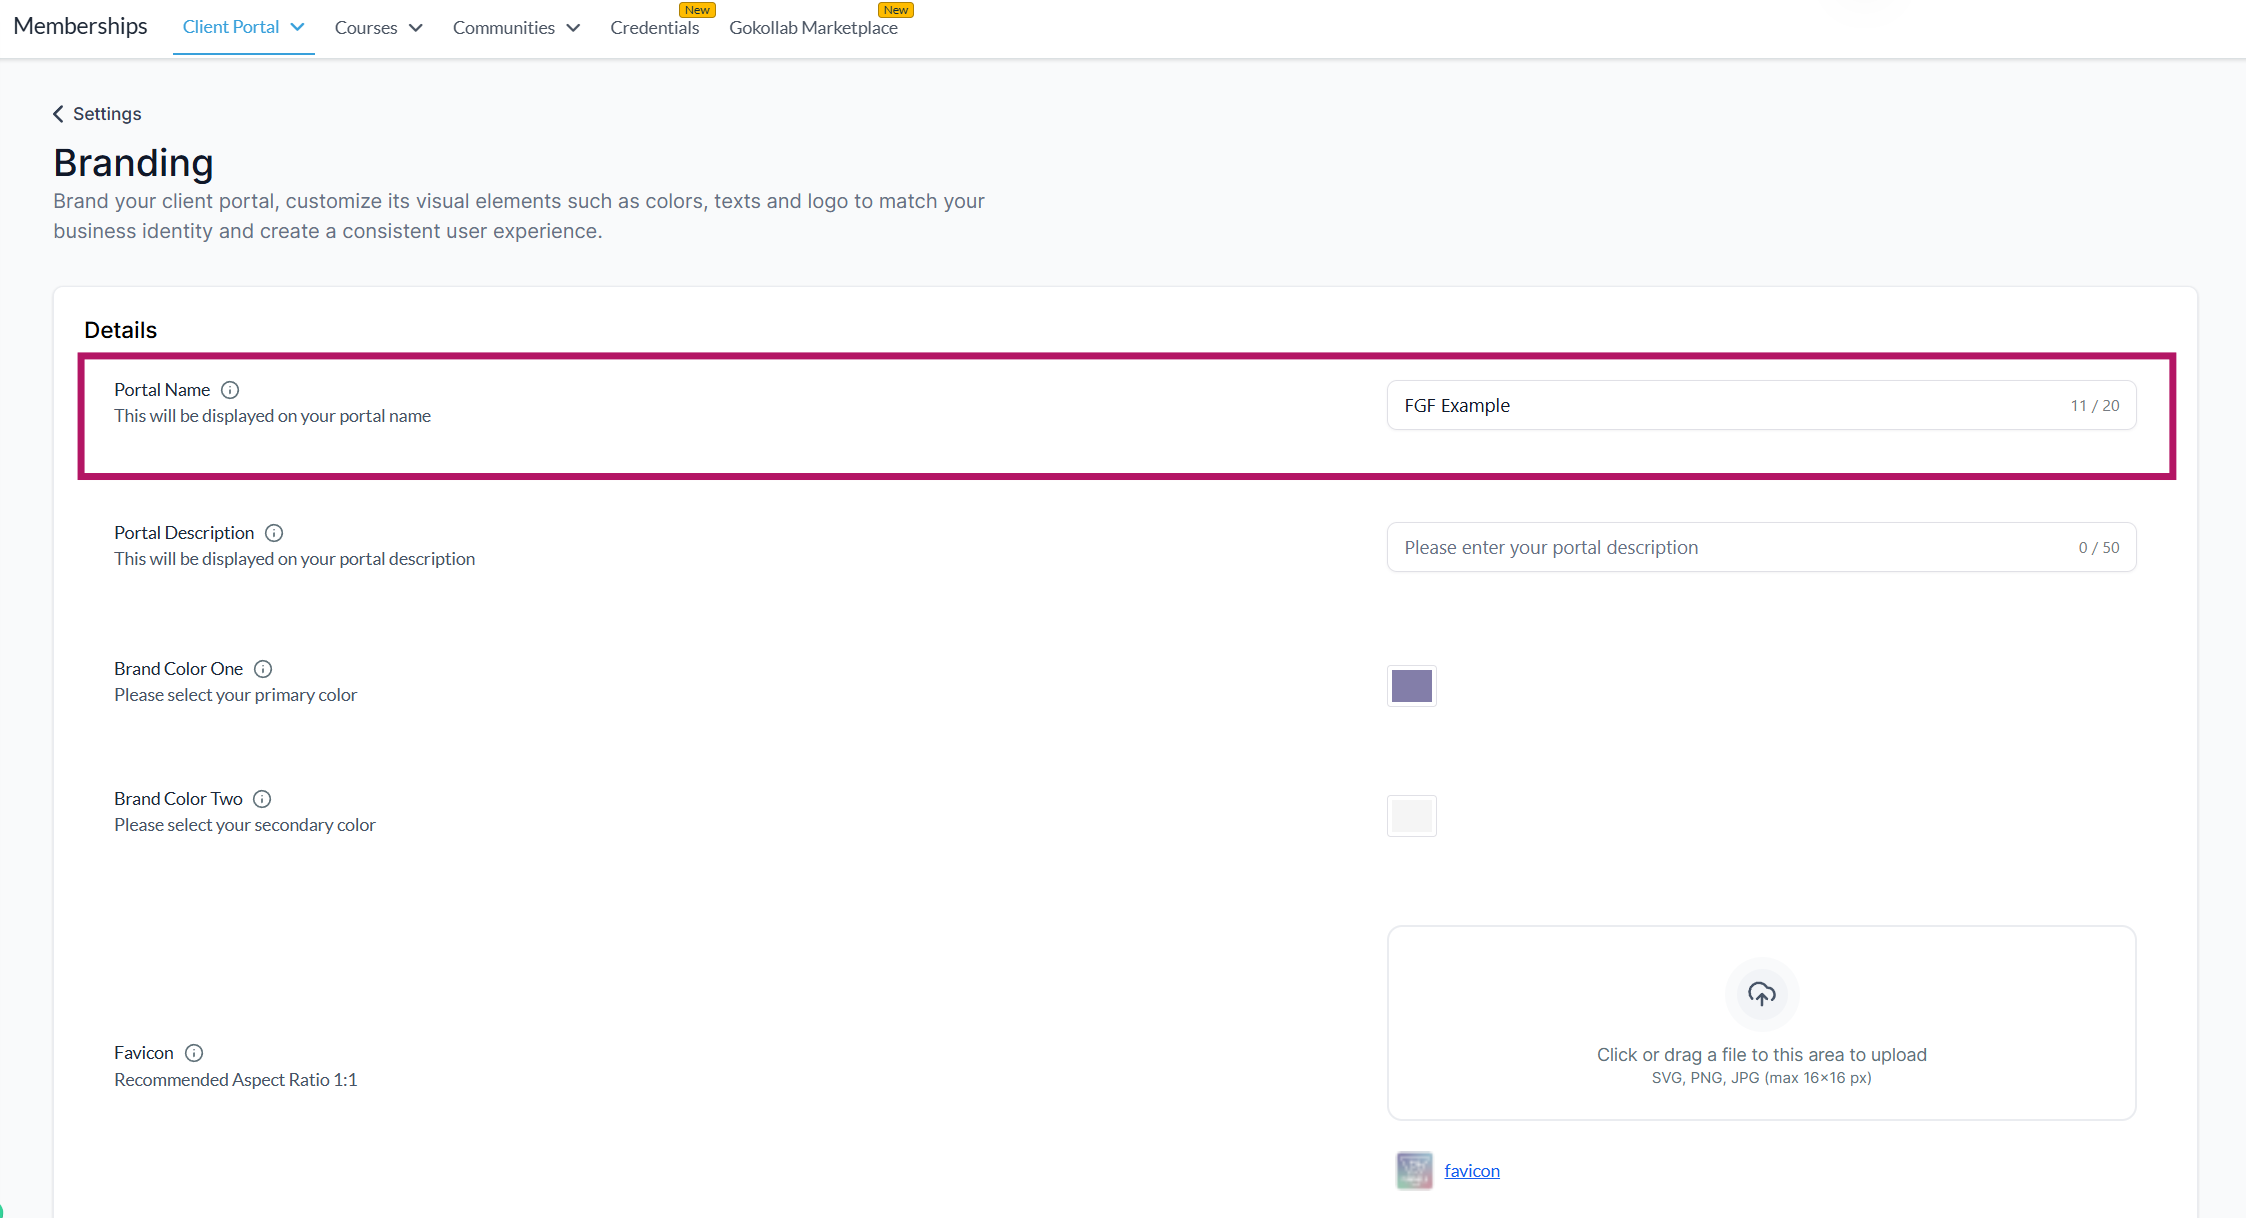Click the Portal Description input field
This screenshot has height=1218, width=2246.
point(1730,547)
